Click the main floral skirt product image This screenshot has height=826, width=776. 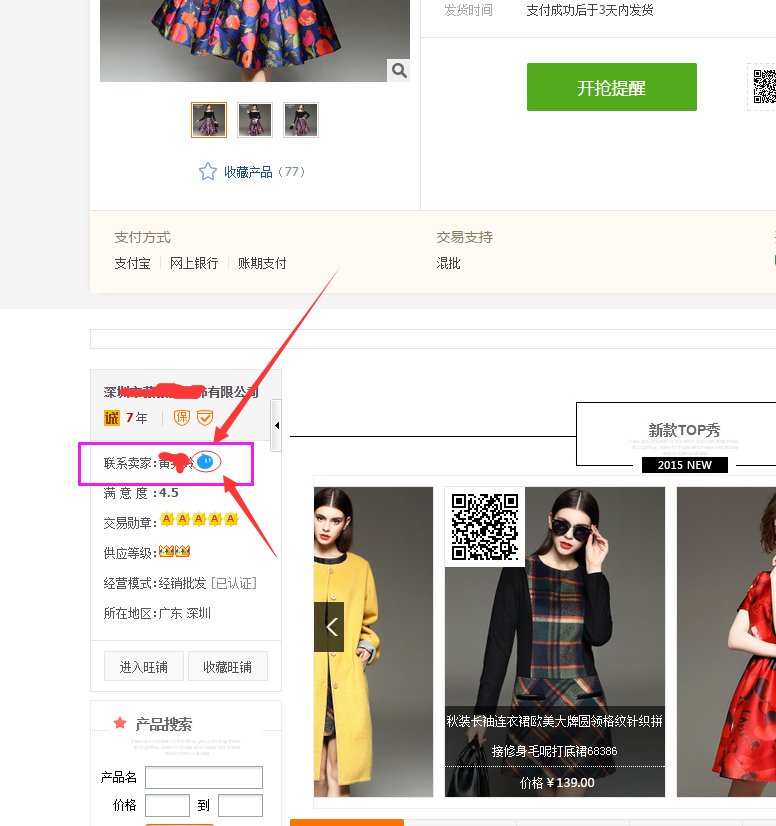point(255,41)
